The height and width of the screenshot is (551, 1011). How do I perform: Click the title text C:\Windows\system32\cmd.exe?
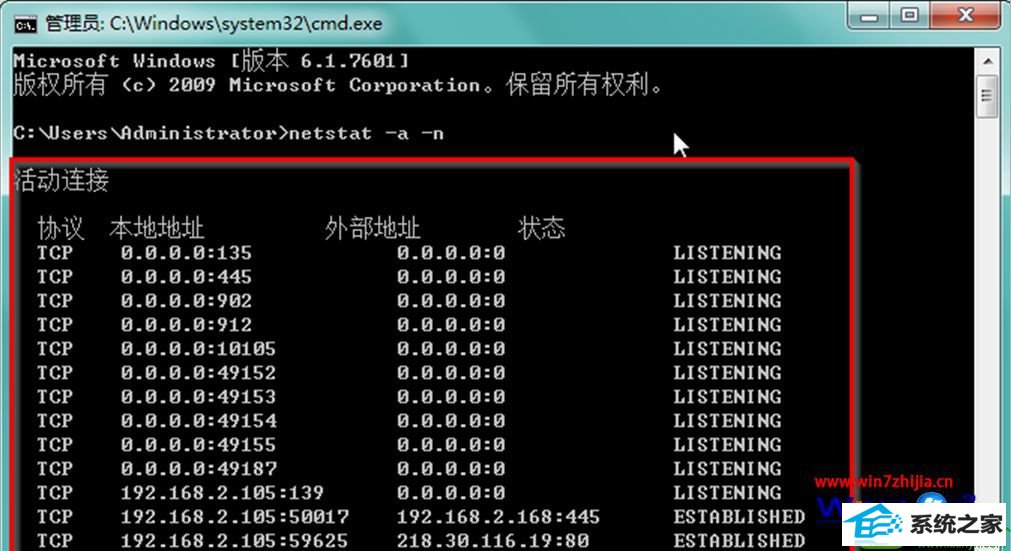click(x=246, y=24)
